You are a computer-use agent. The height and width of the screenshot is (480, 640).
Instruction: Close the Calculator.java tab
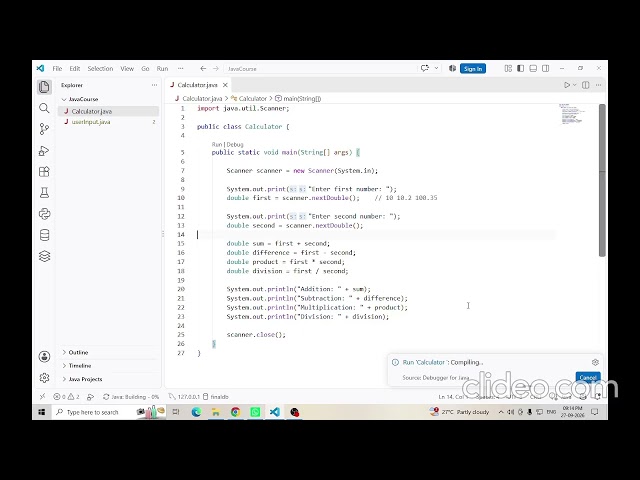[225, 85]
